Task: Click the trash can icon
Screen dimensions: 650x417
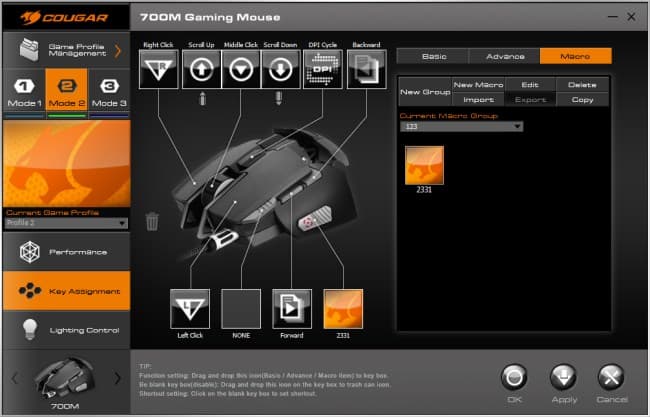Action: pos(152,221)
